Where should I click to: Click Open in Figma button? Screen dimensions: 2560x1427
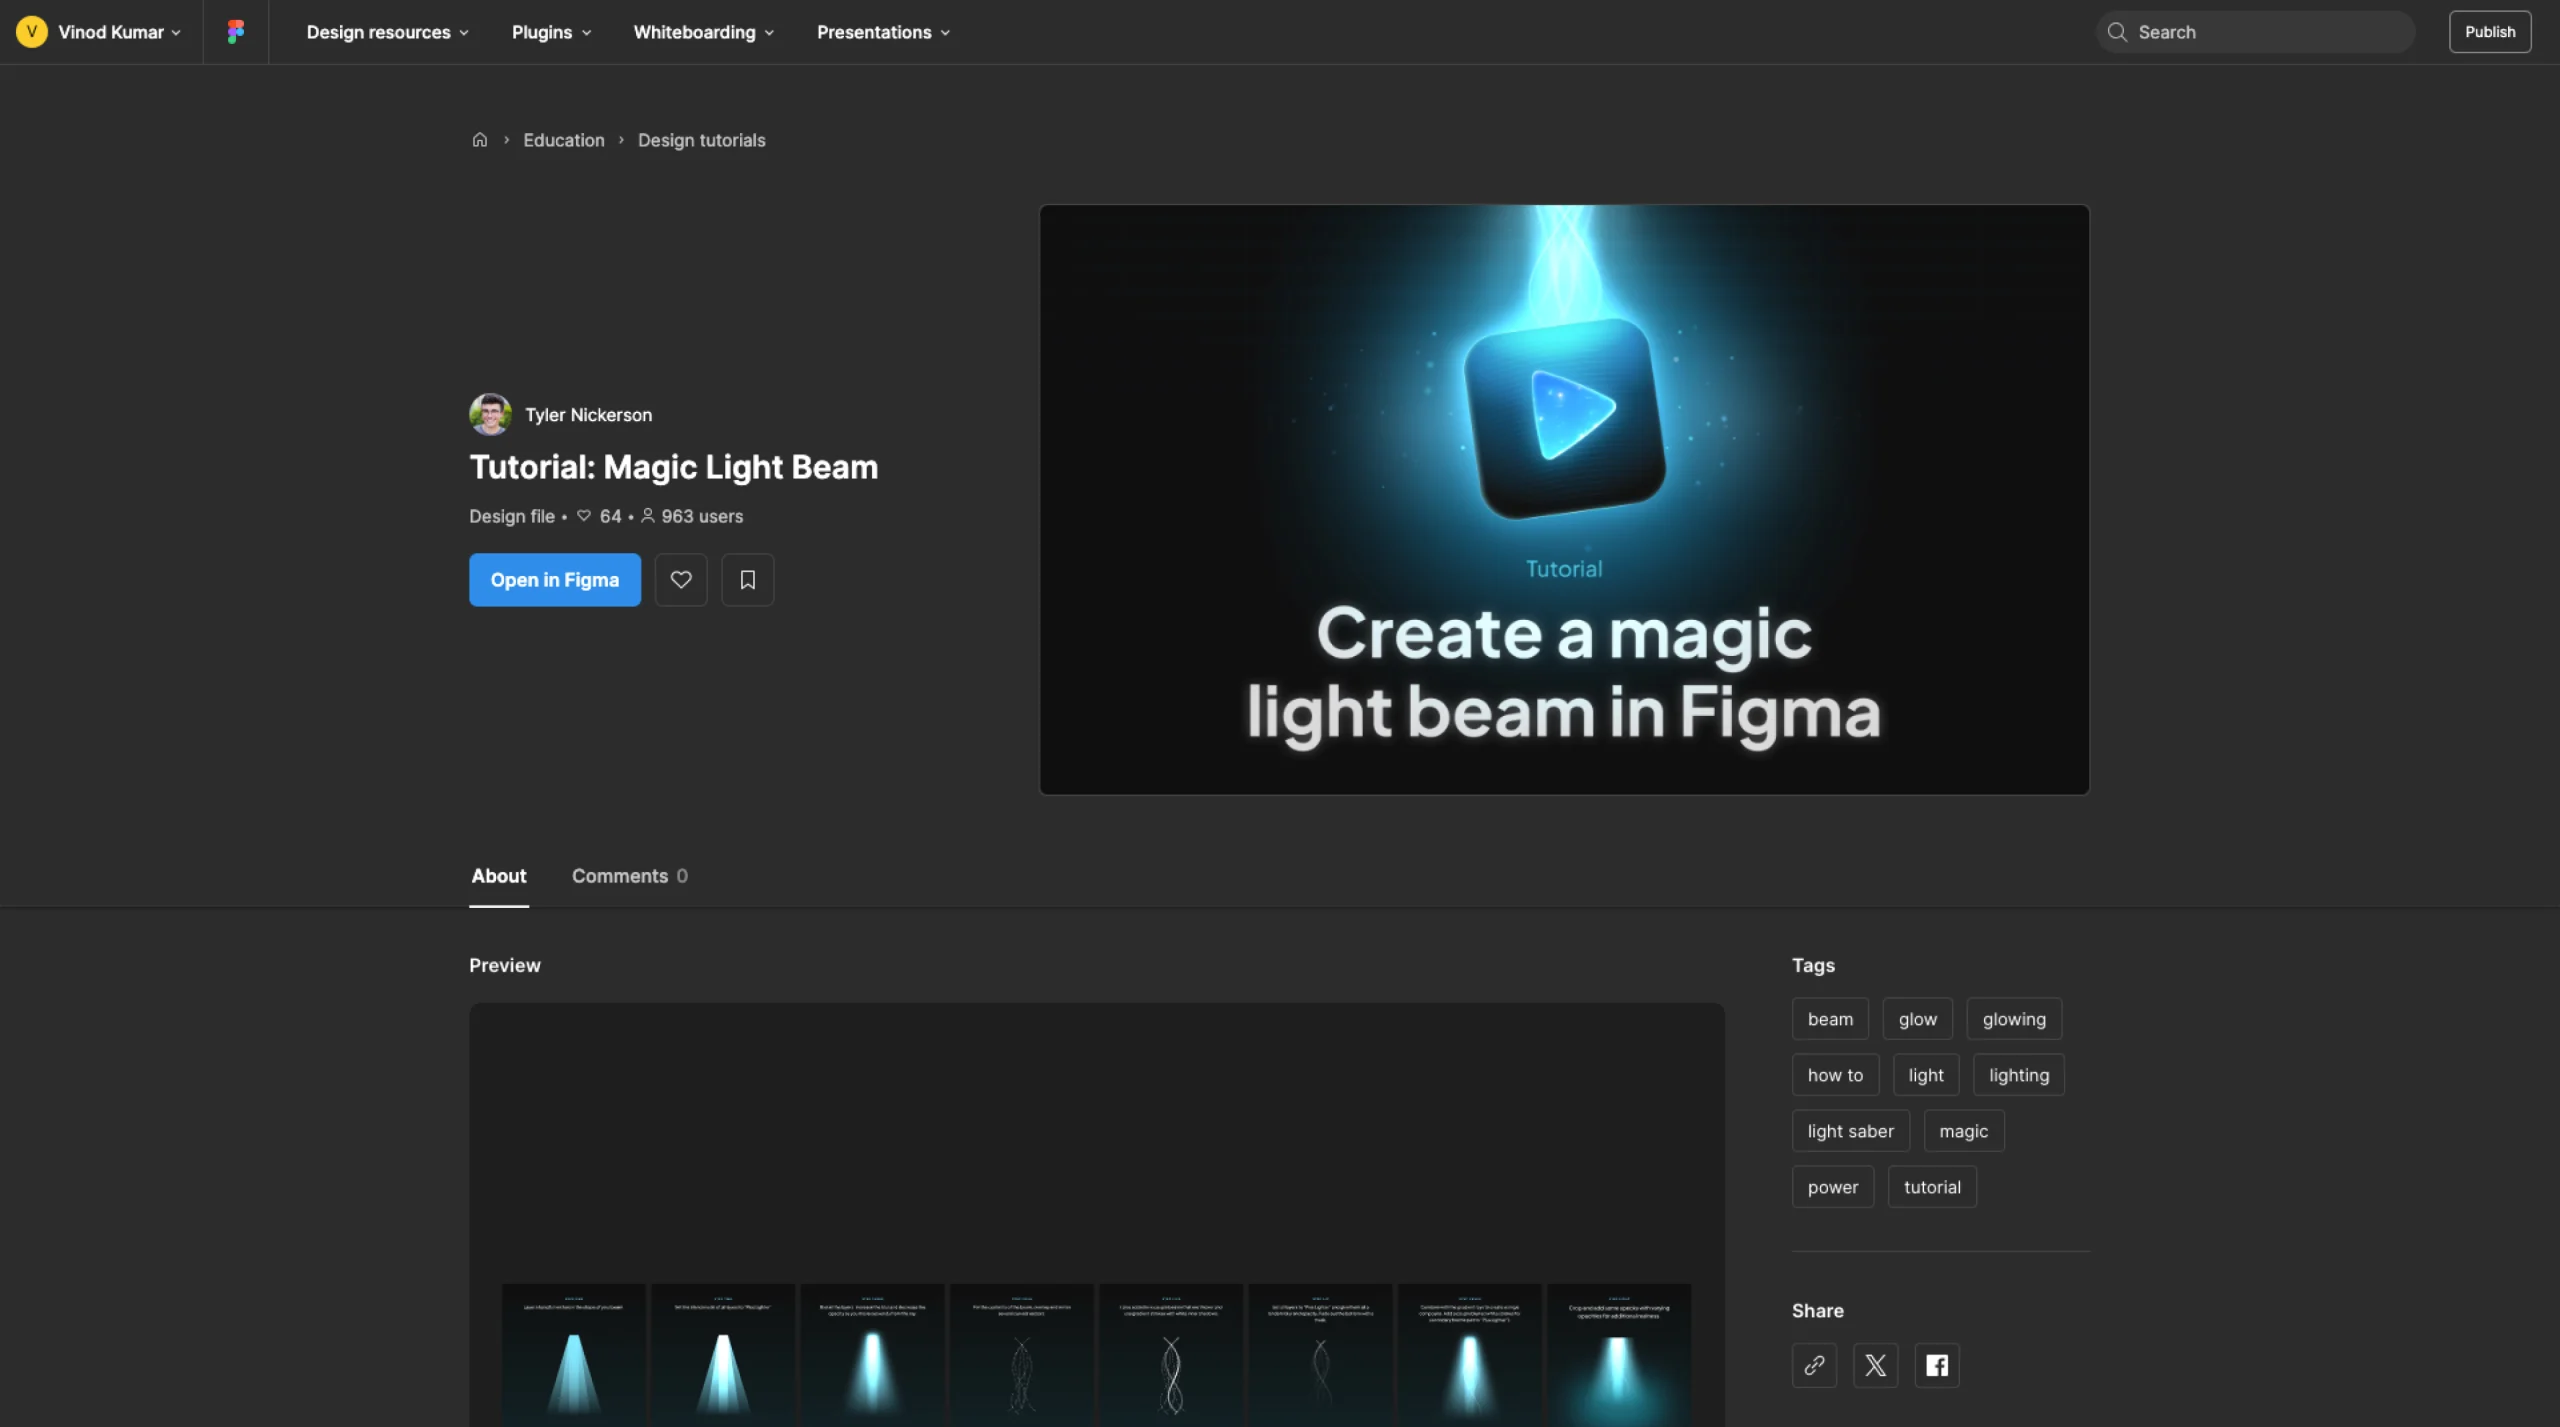tap(555, 580)
